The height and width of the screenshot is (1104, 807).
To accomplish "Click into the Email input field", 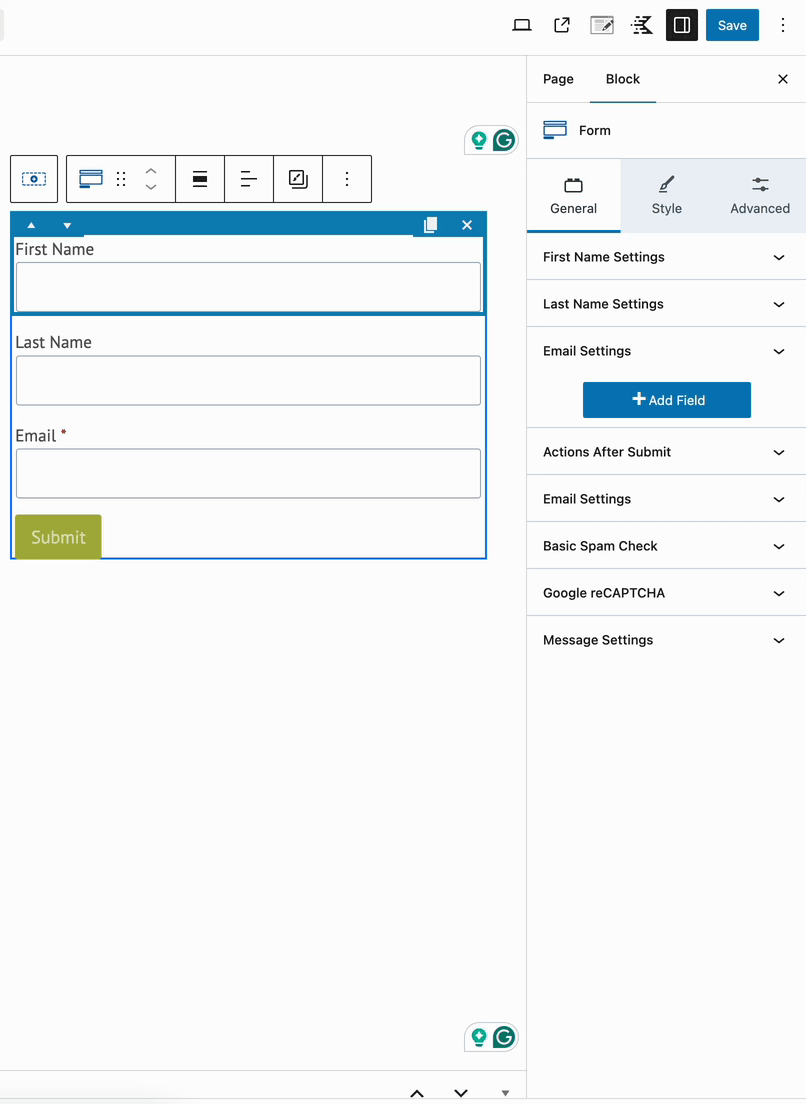I will [248, 473].
